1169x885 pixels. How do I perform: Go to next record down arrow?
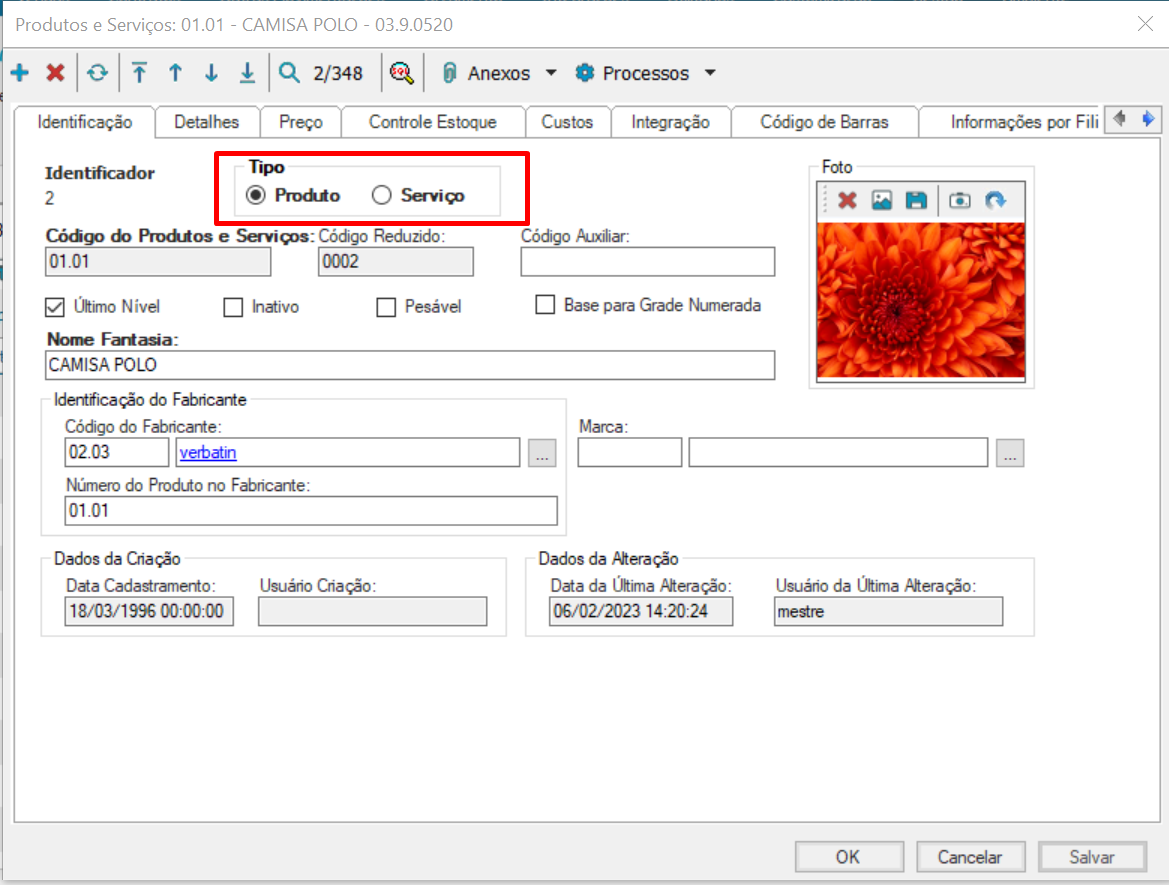(x=211, y=73)
